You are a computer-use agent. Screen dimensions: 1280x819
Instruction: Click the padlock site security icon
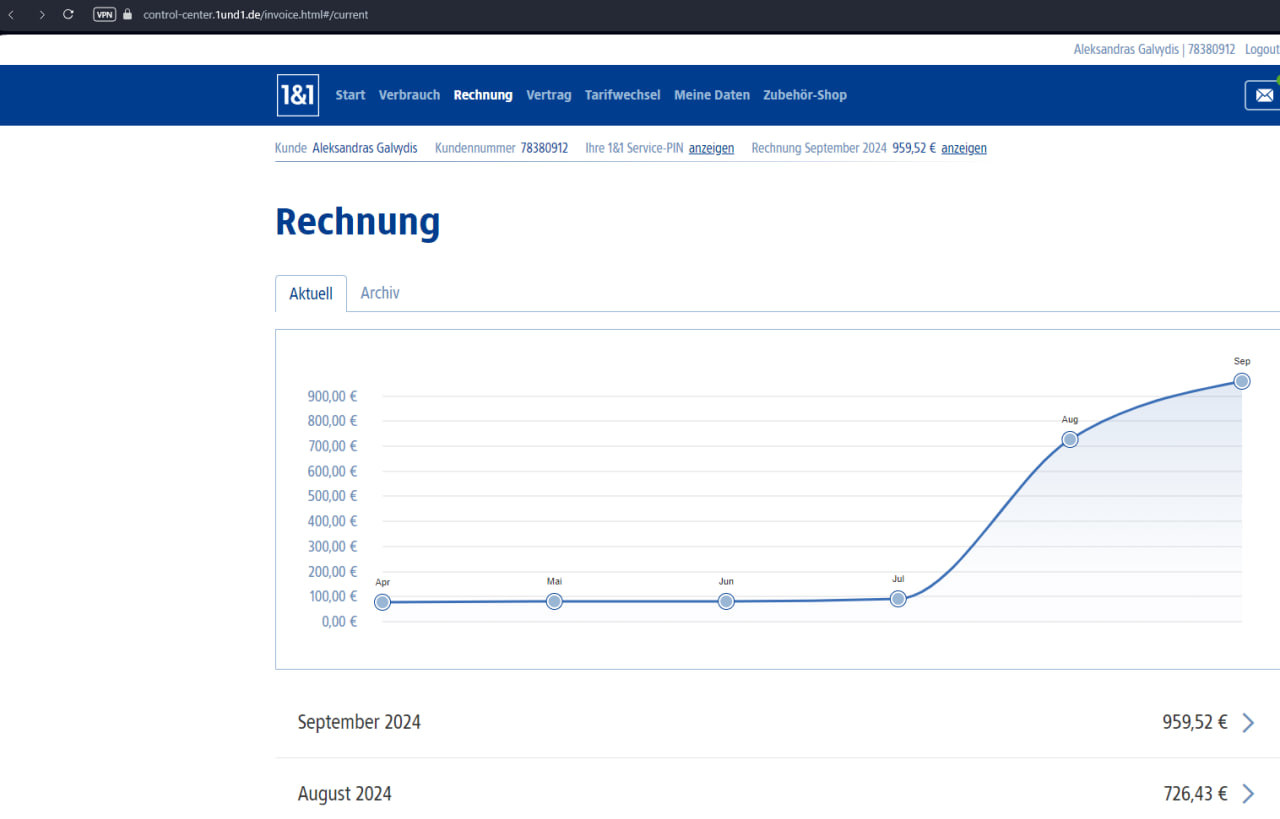(x=127, y=15)
